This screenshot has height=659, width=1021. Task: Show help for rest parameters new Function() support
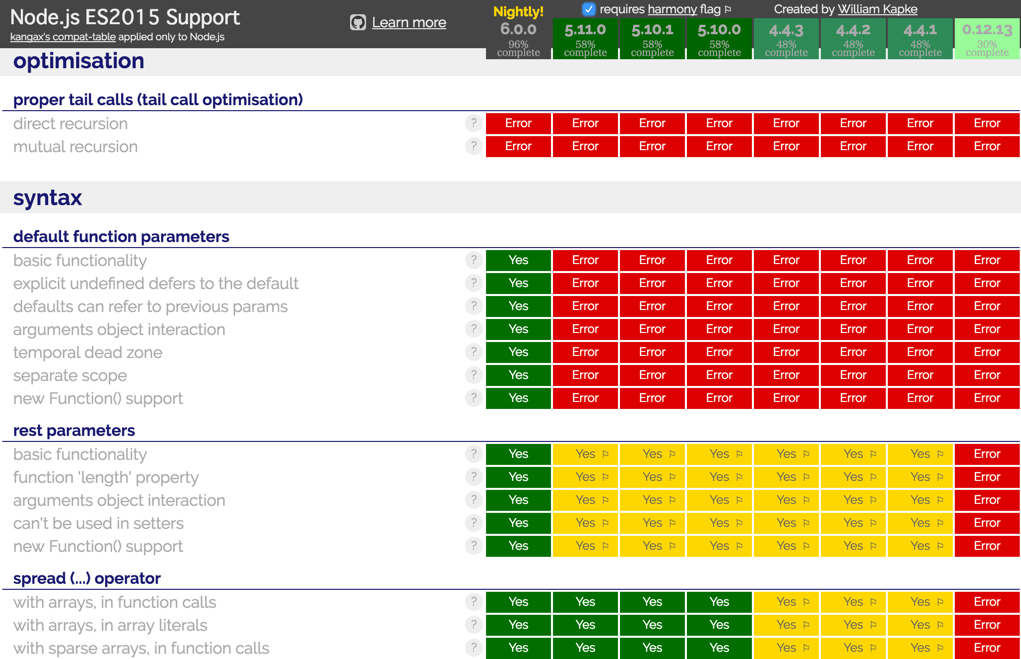[x=474, y=546]
